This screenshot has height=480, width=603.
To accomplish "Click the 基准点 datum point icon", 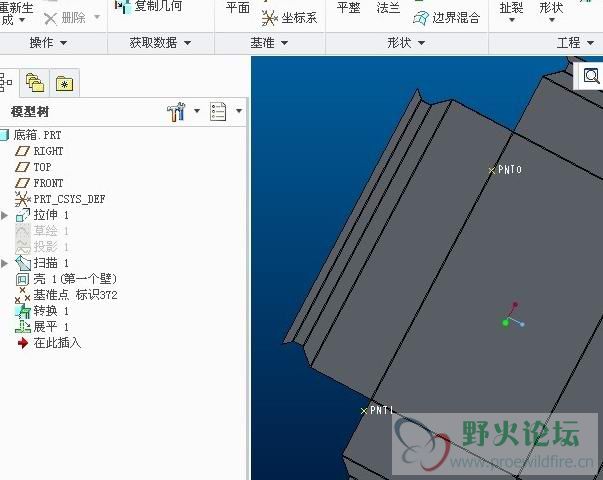I will click(x=22, y=295).
